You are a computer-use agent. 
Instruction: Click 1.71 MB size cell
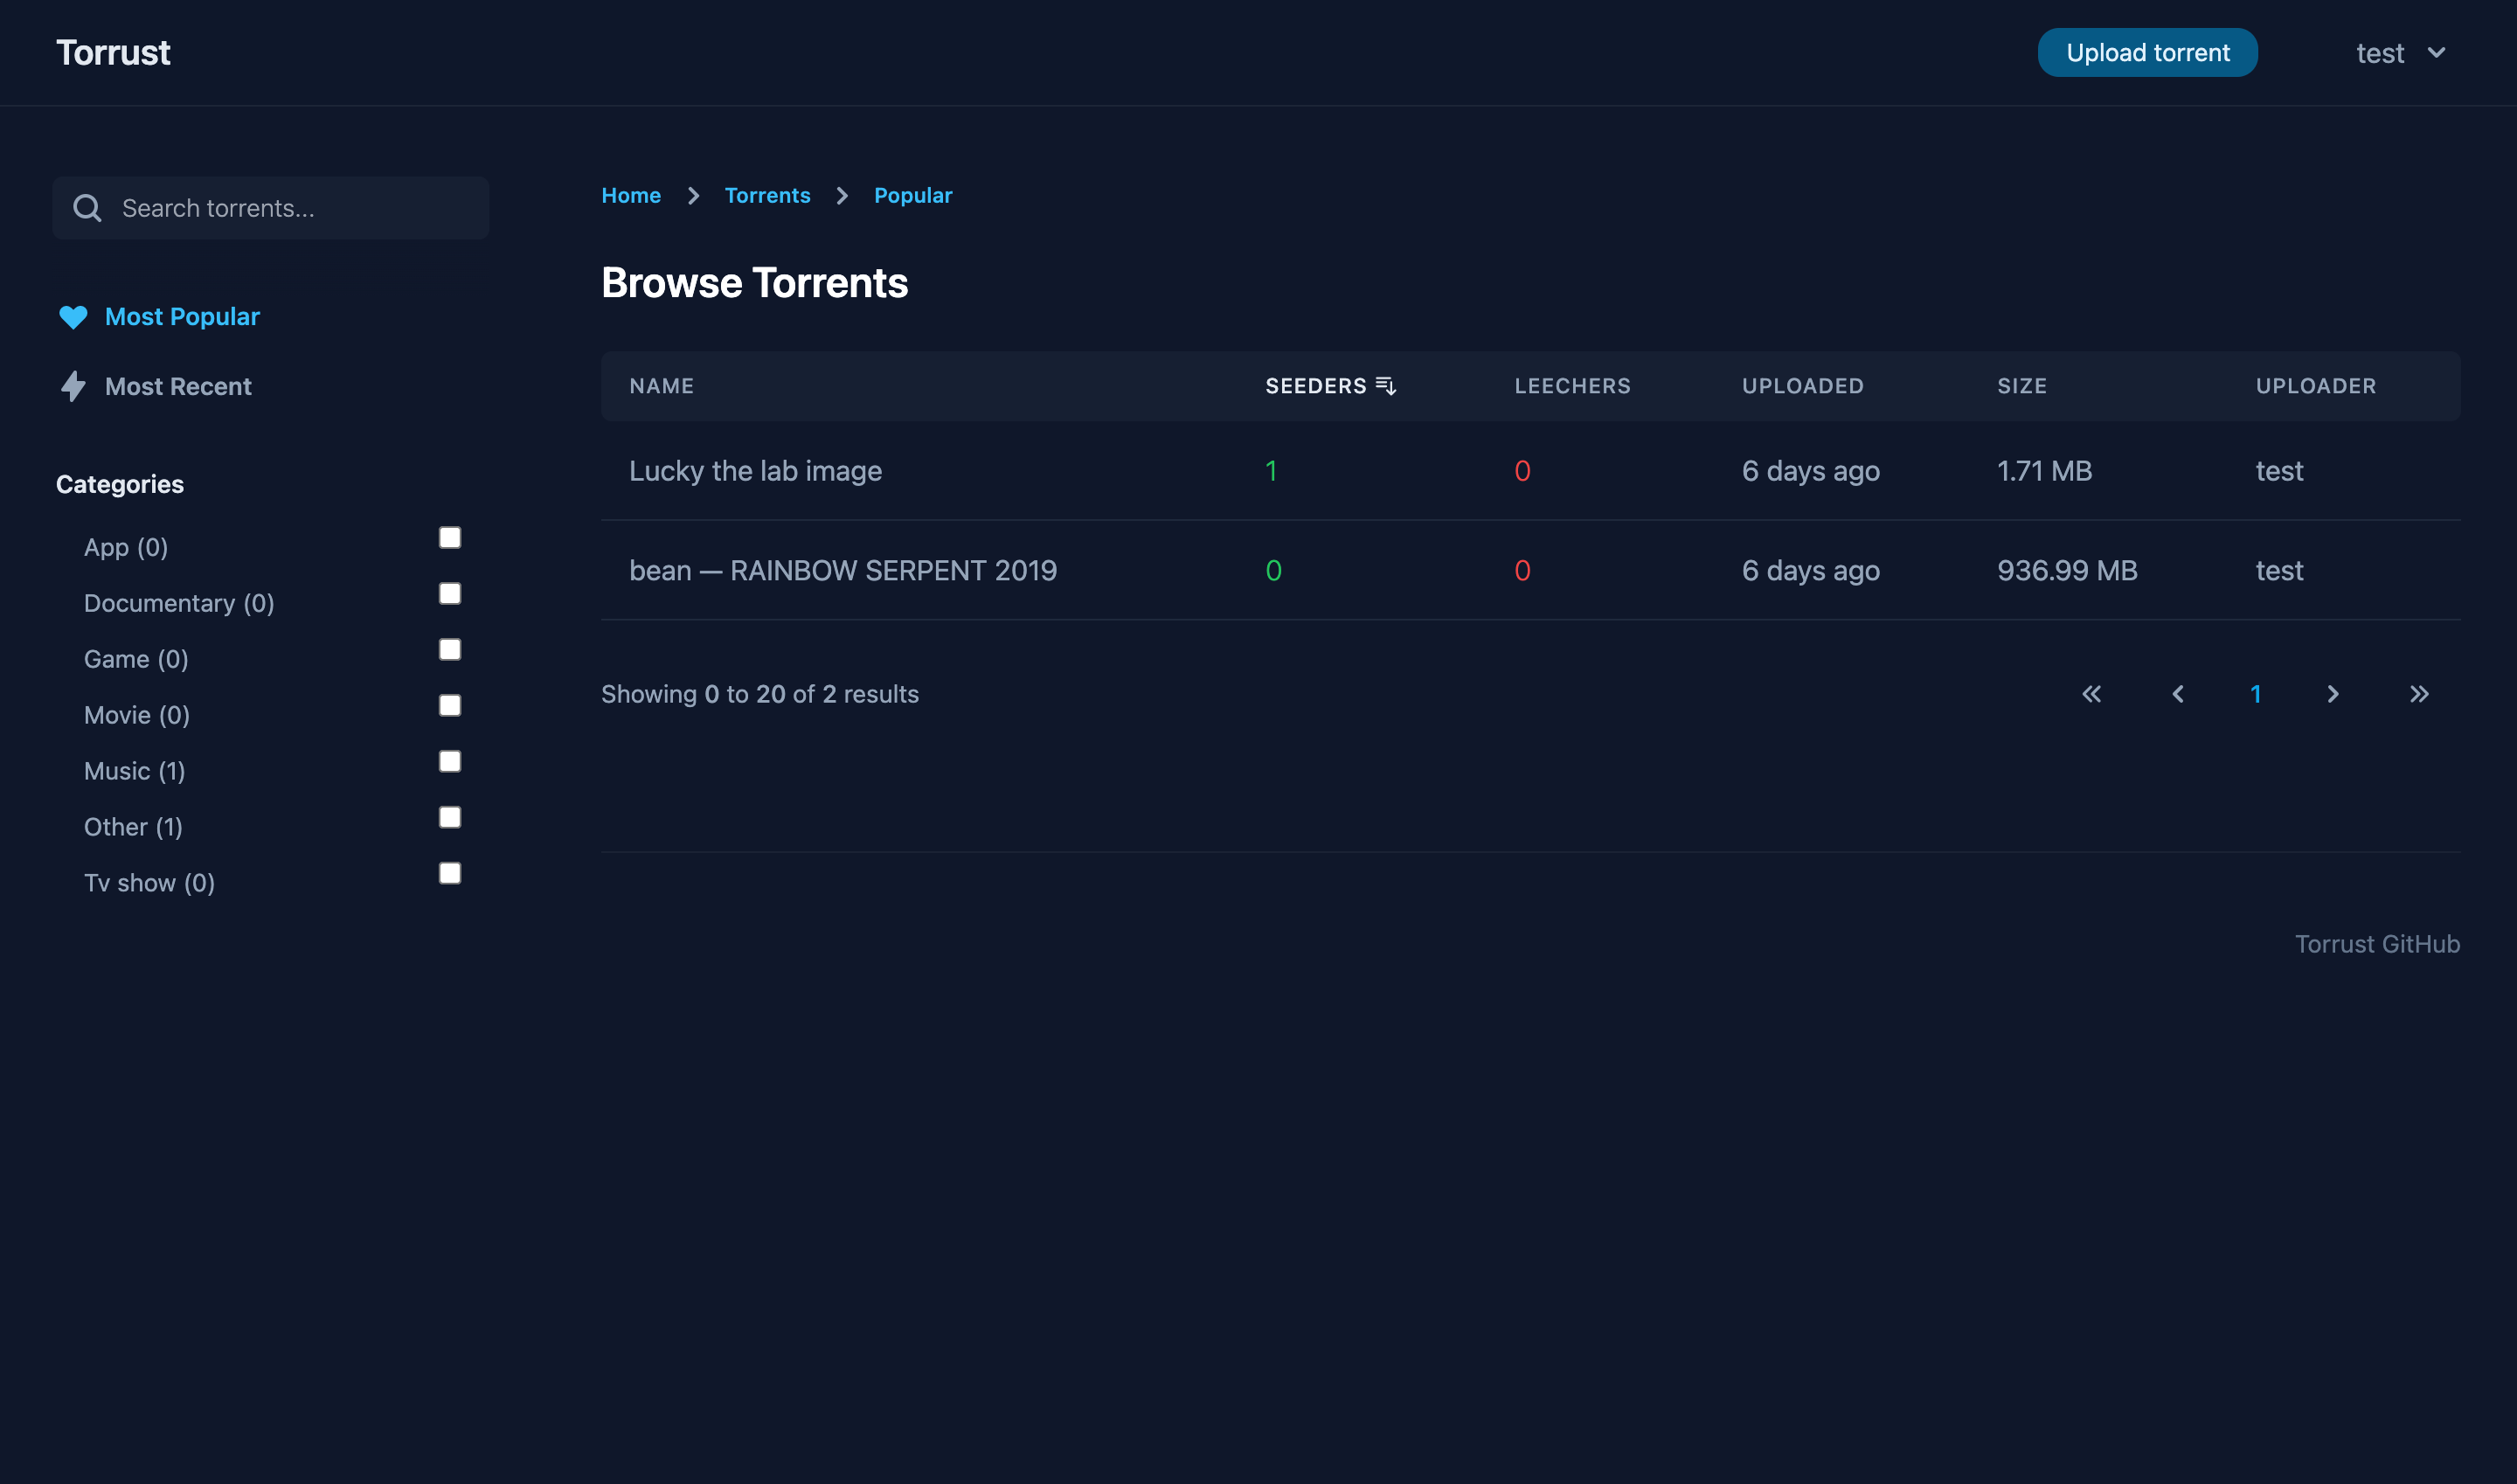tap(2045, 471)
